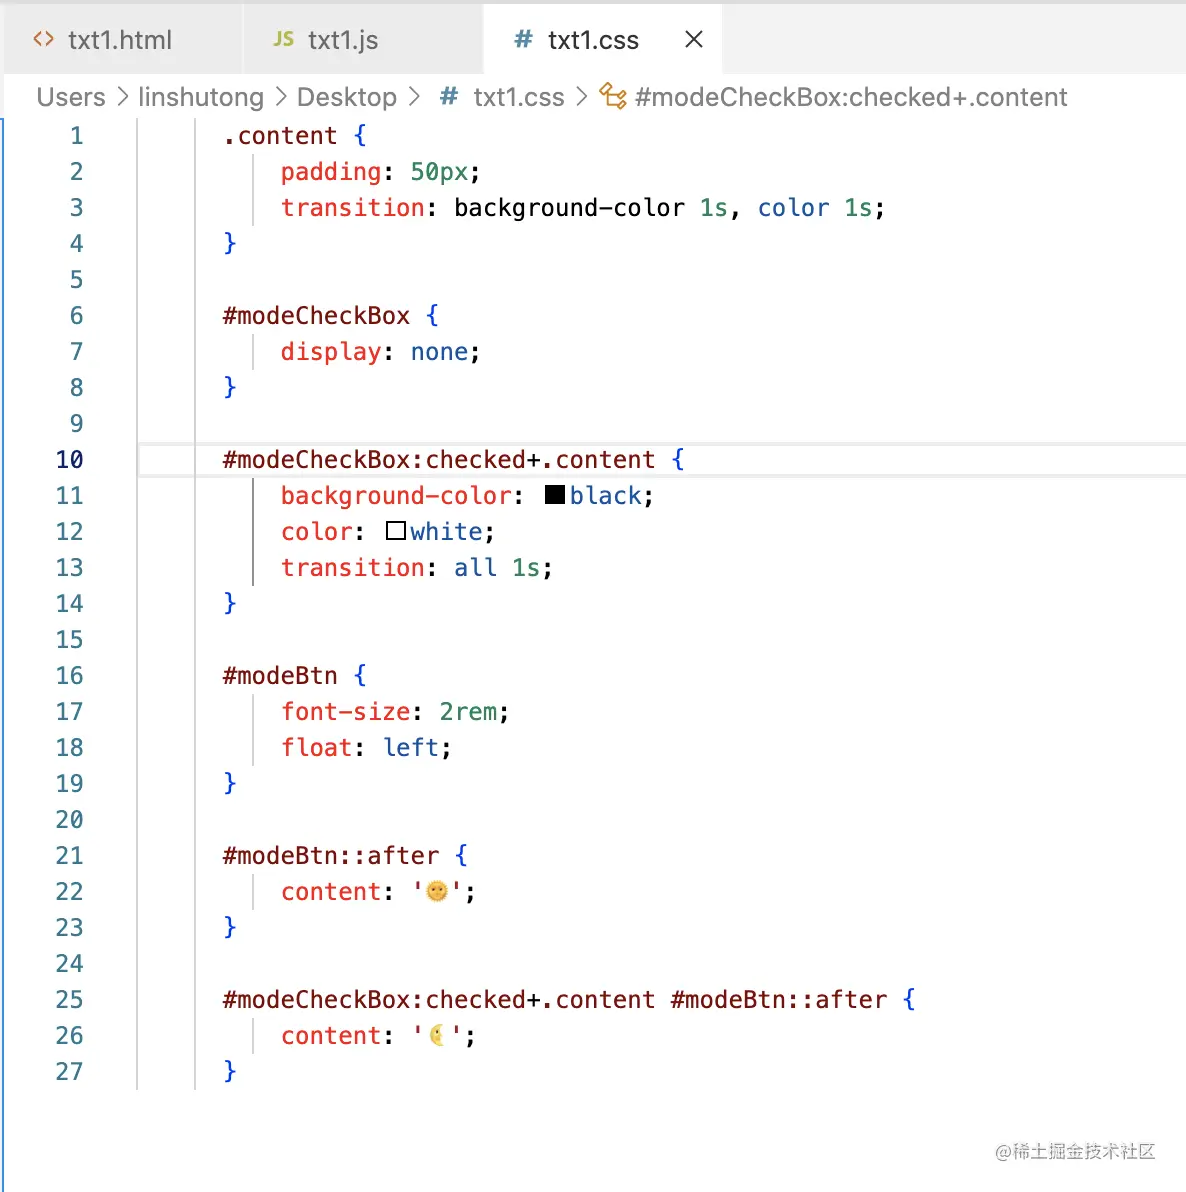Click the moon emoji content value
Screen dimensions: 1186x1192
437,1035
